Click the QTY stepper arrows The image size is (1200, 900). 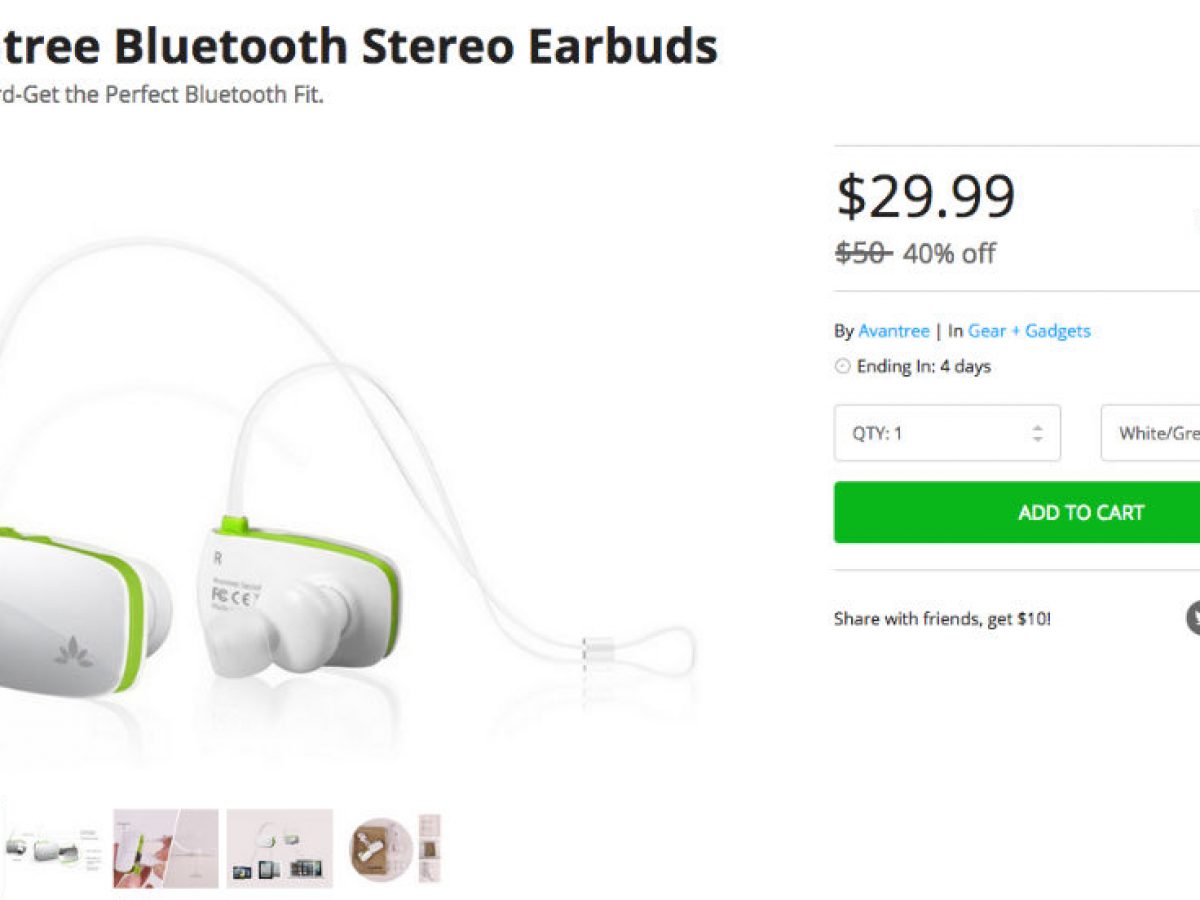(1037, 434)
